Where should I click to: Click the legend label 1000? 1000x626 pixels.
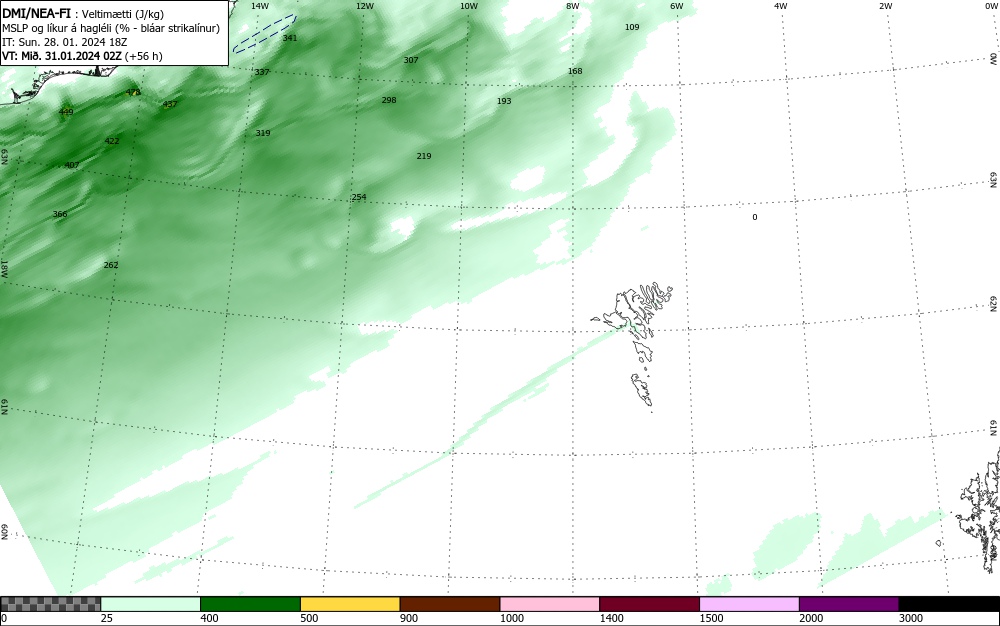click(x=511, y=618)
